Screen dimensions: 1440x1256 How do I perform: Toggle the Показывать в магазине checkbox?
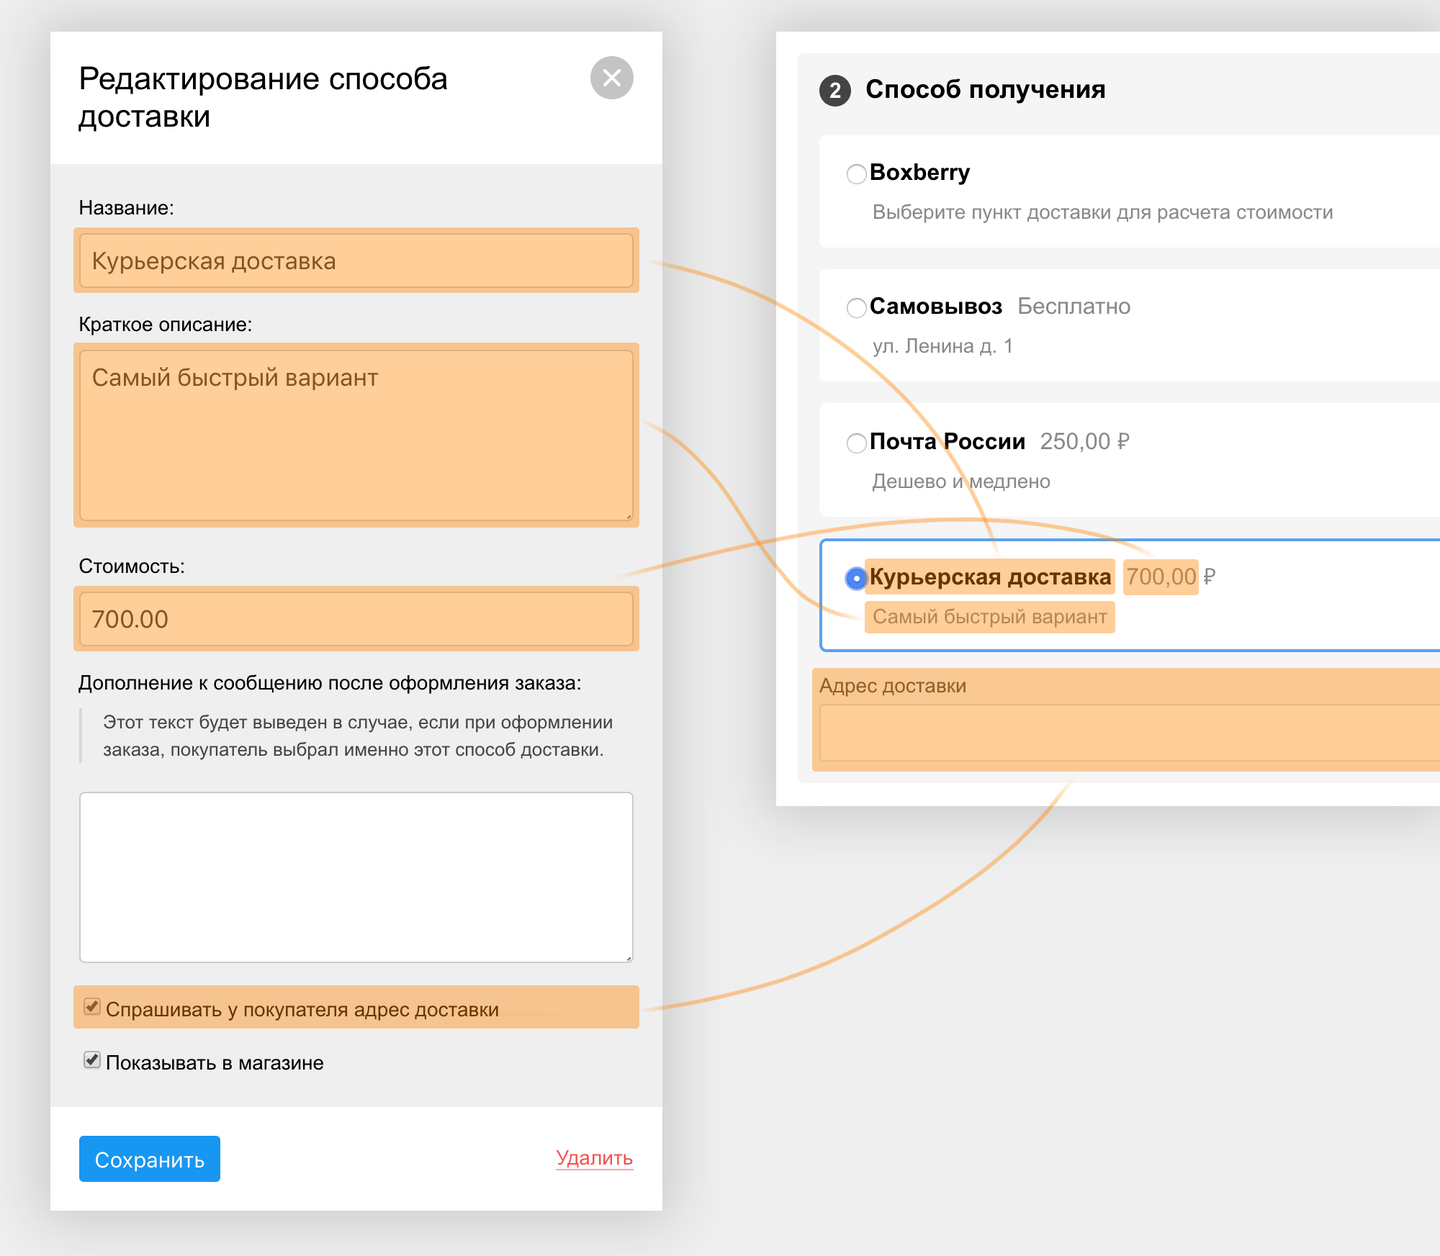(92, 1060)
